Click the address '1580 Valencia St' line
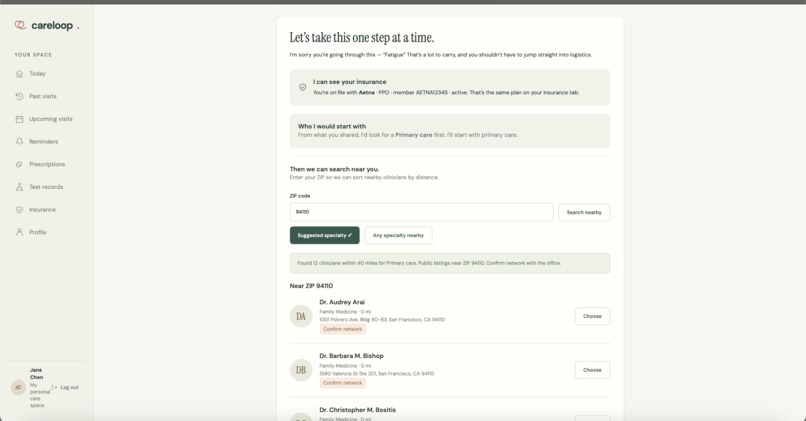This screenshot has height=421, width=806. (x=376, y=374)
